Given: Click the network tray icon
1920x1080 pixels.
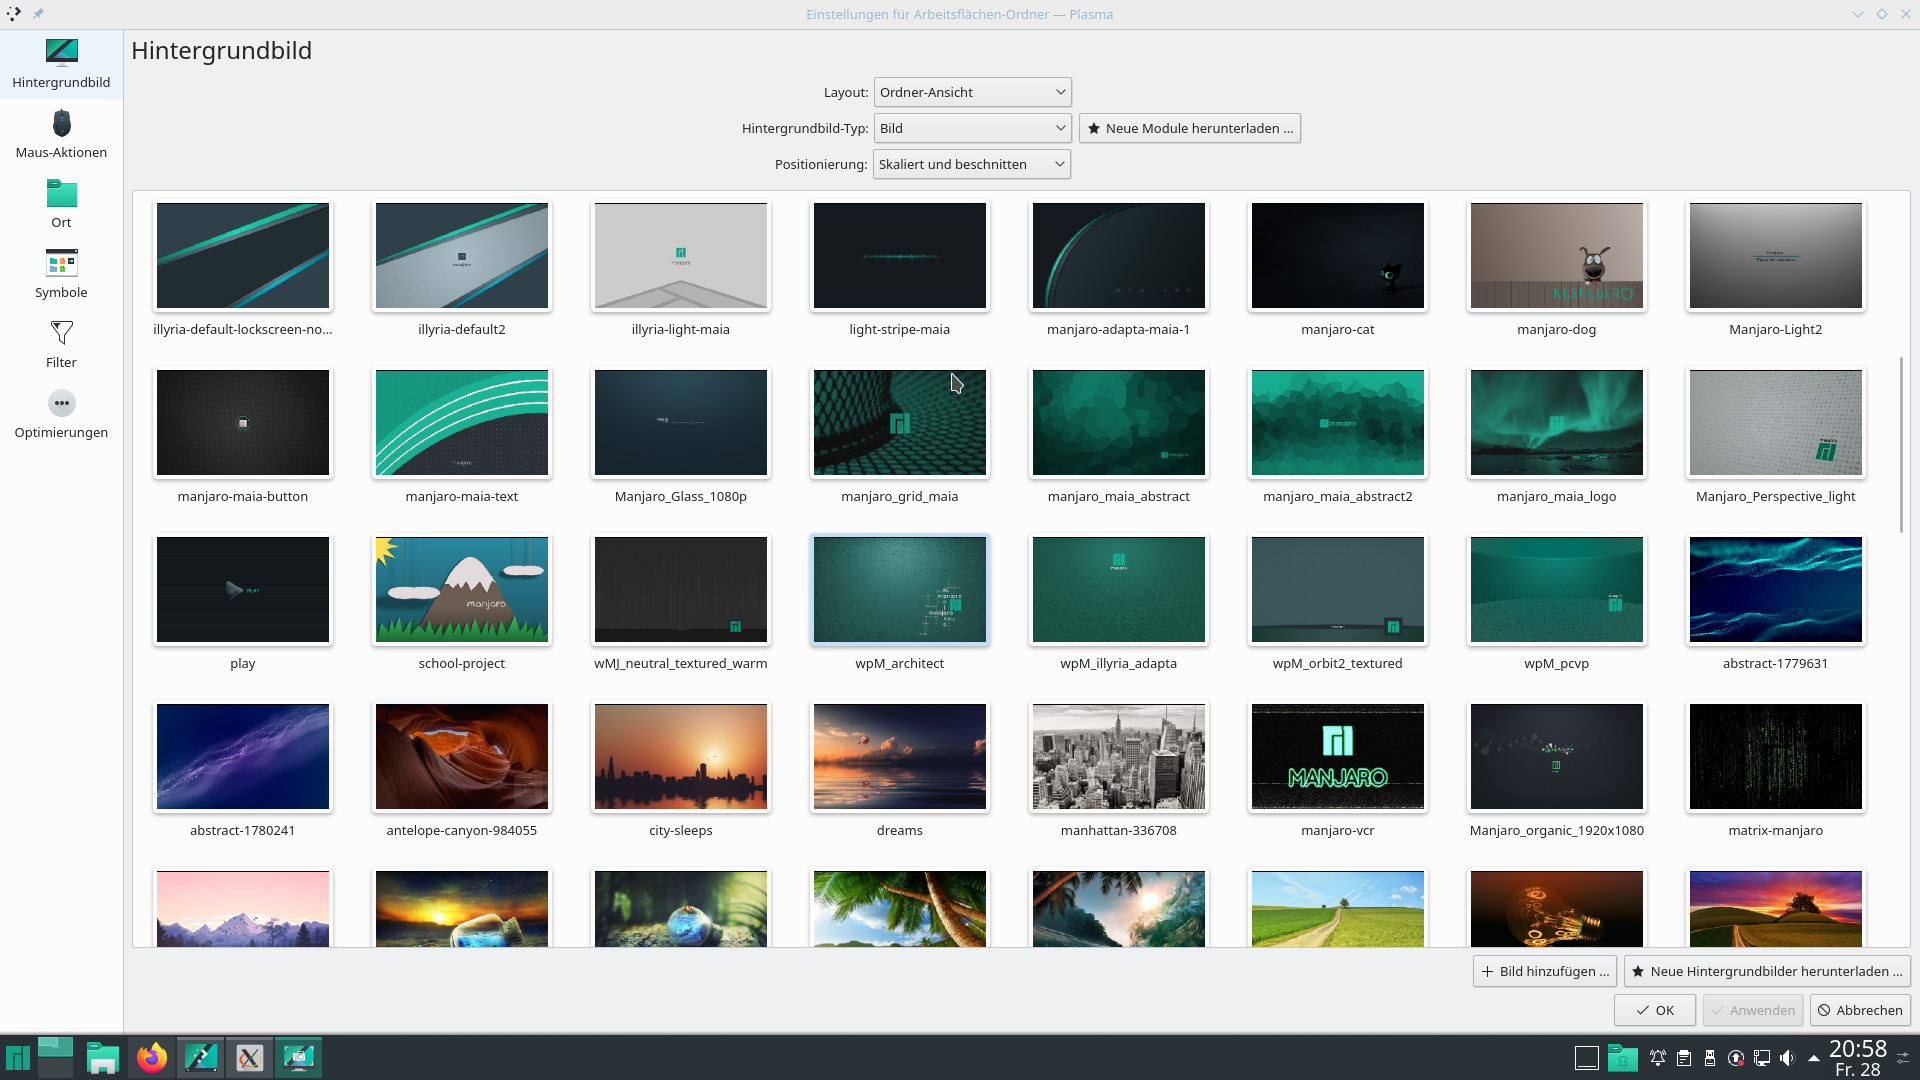Looking at the screenshot, I should coord(1761,1058).
